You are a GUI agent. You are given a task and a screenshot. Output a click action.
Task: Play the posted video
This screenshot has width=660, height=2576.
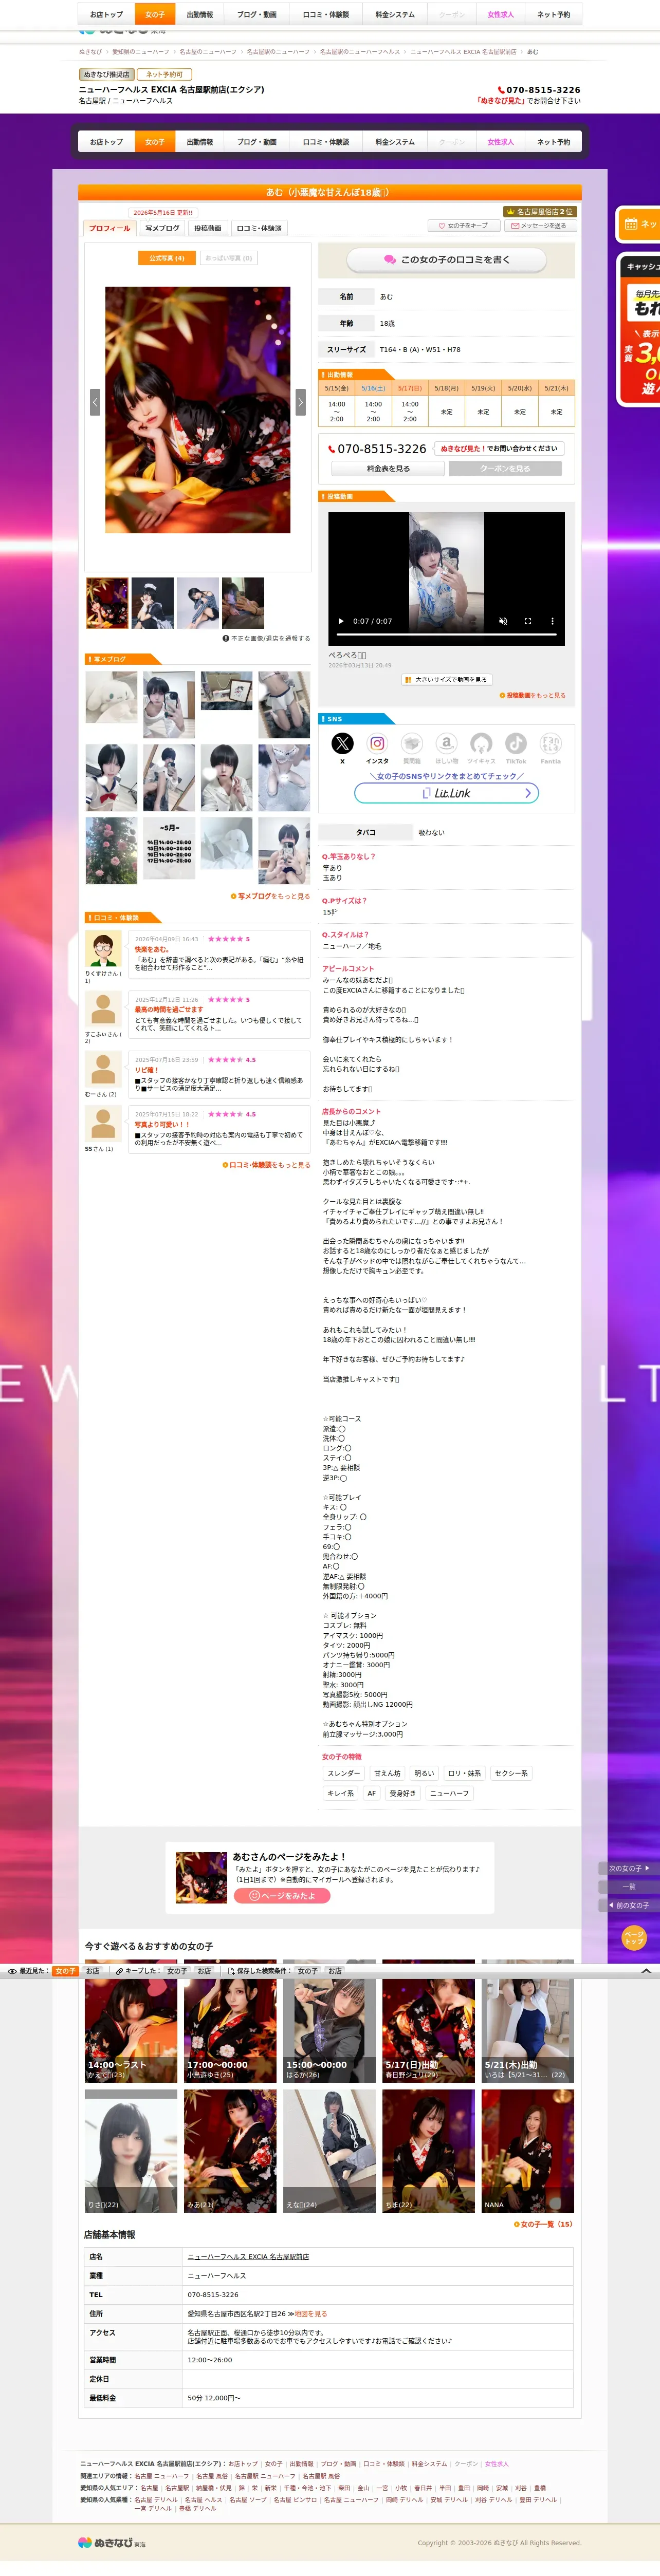(x=341, y=621)
